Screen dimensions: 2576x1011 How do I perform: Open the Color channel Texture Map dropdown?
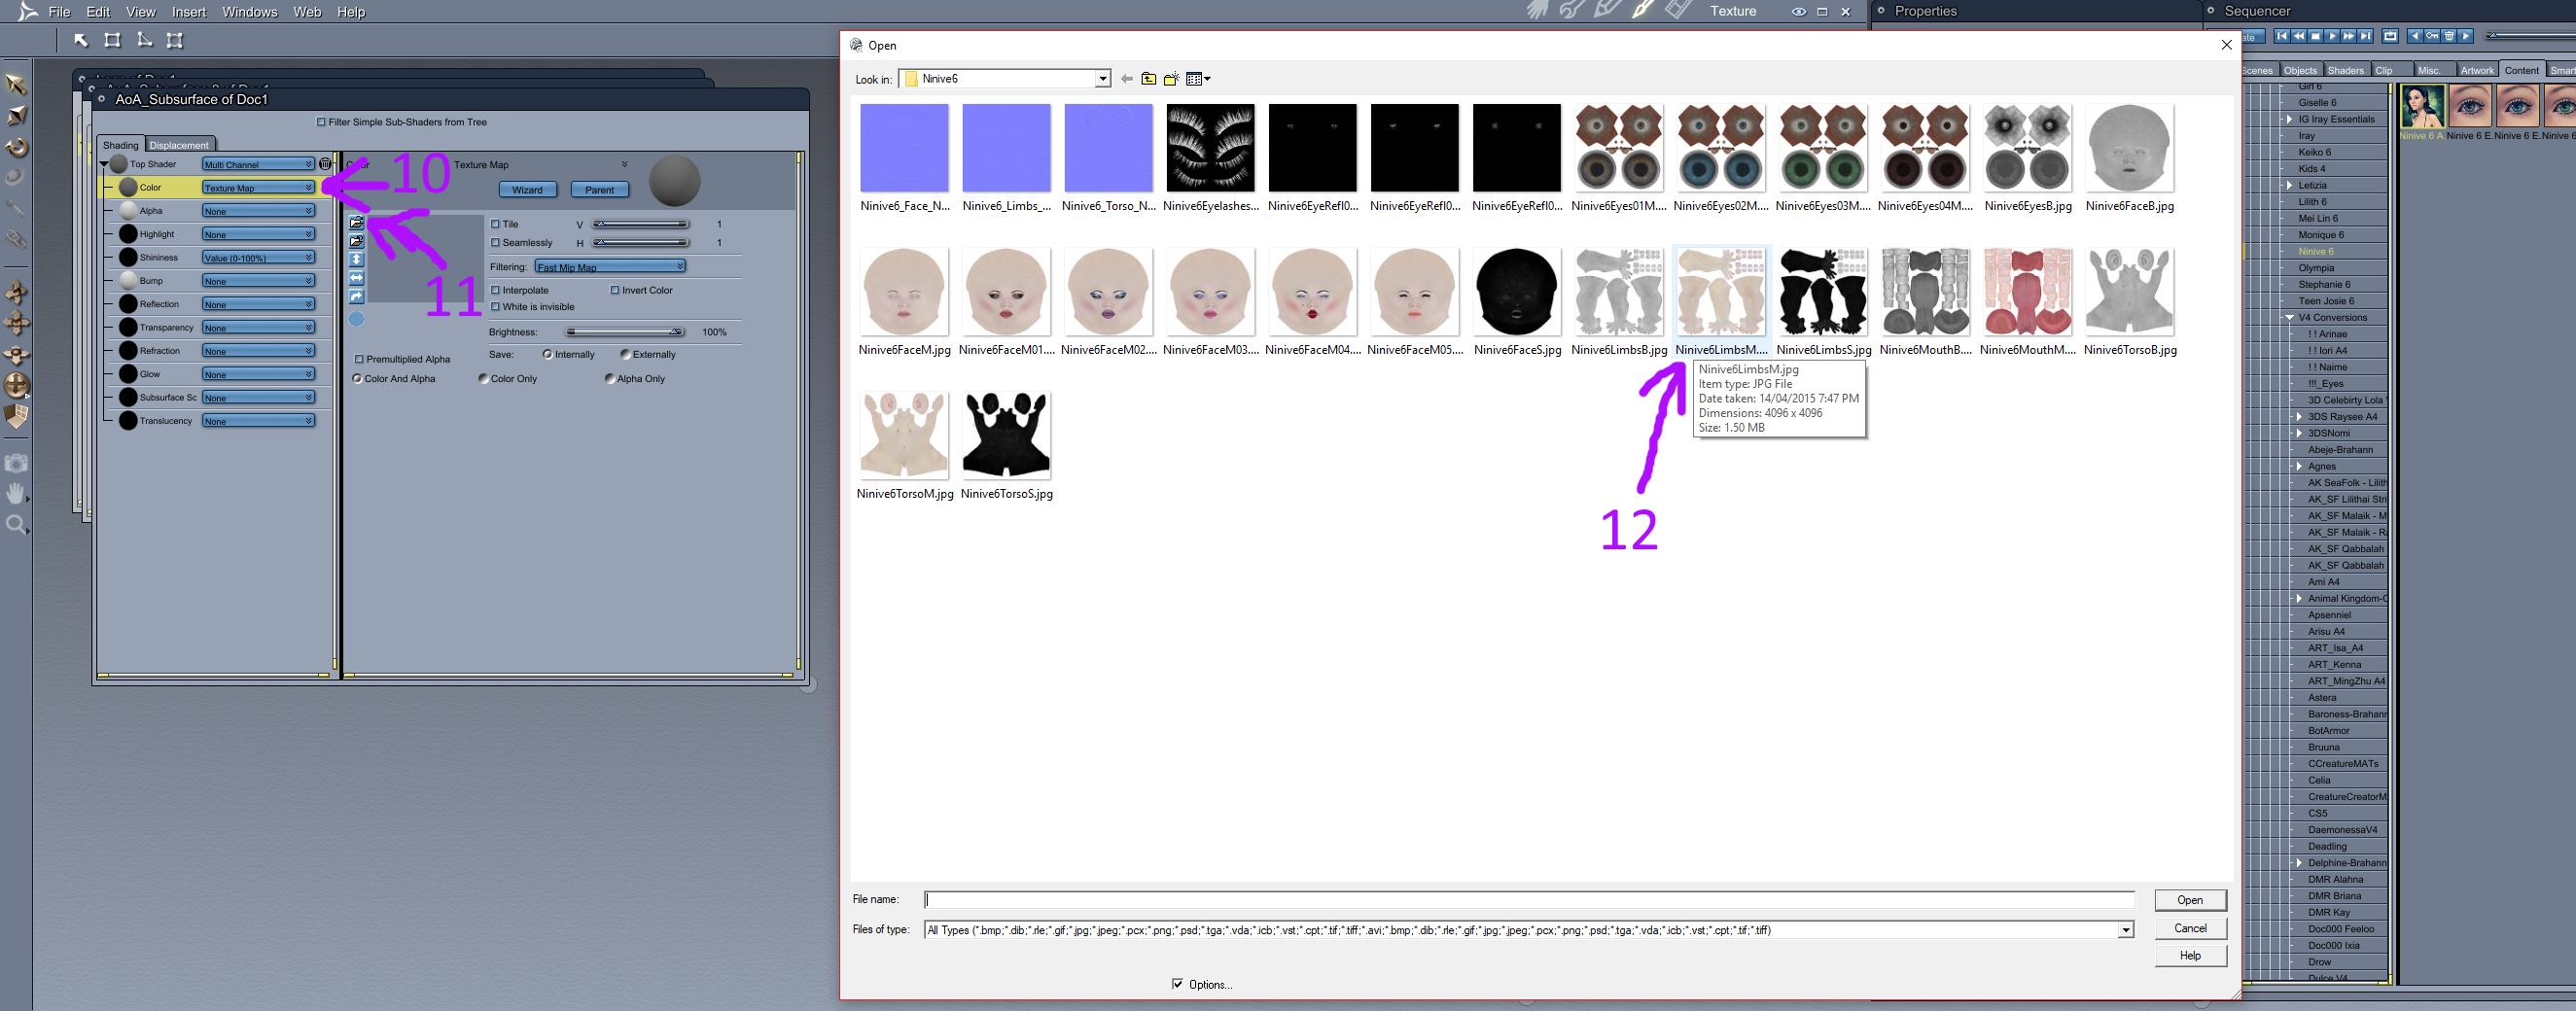point(258,187)
